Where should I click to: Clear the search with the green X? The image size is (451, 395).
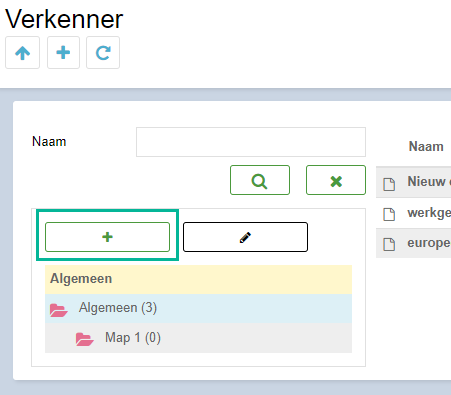click(x=336, y=180)
